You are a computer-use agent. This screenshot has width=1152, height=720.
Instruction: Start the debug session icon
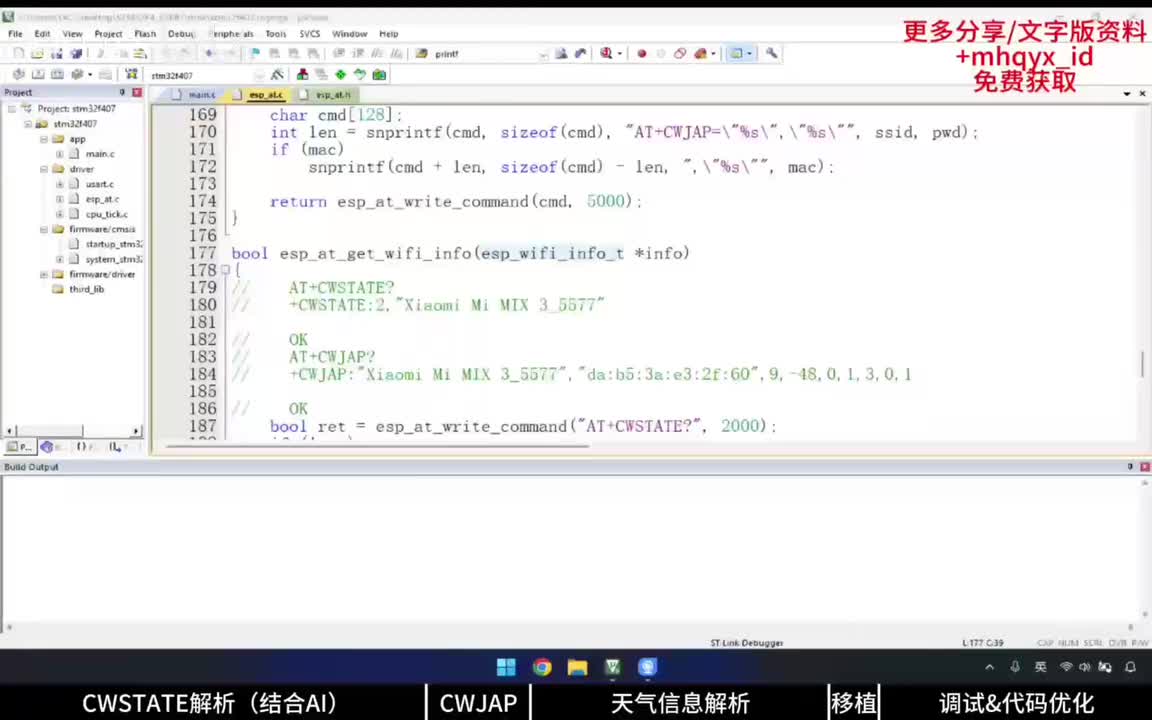tap(606, 54)
